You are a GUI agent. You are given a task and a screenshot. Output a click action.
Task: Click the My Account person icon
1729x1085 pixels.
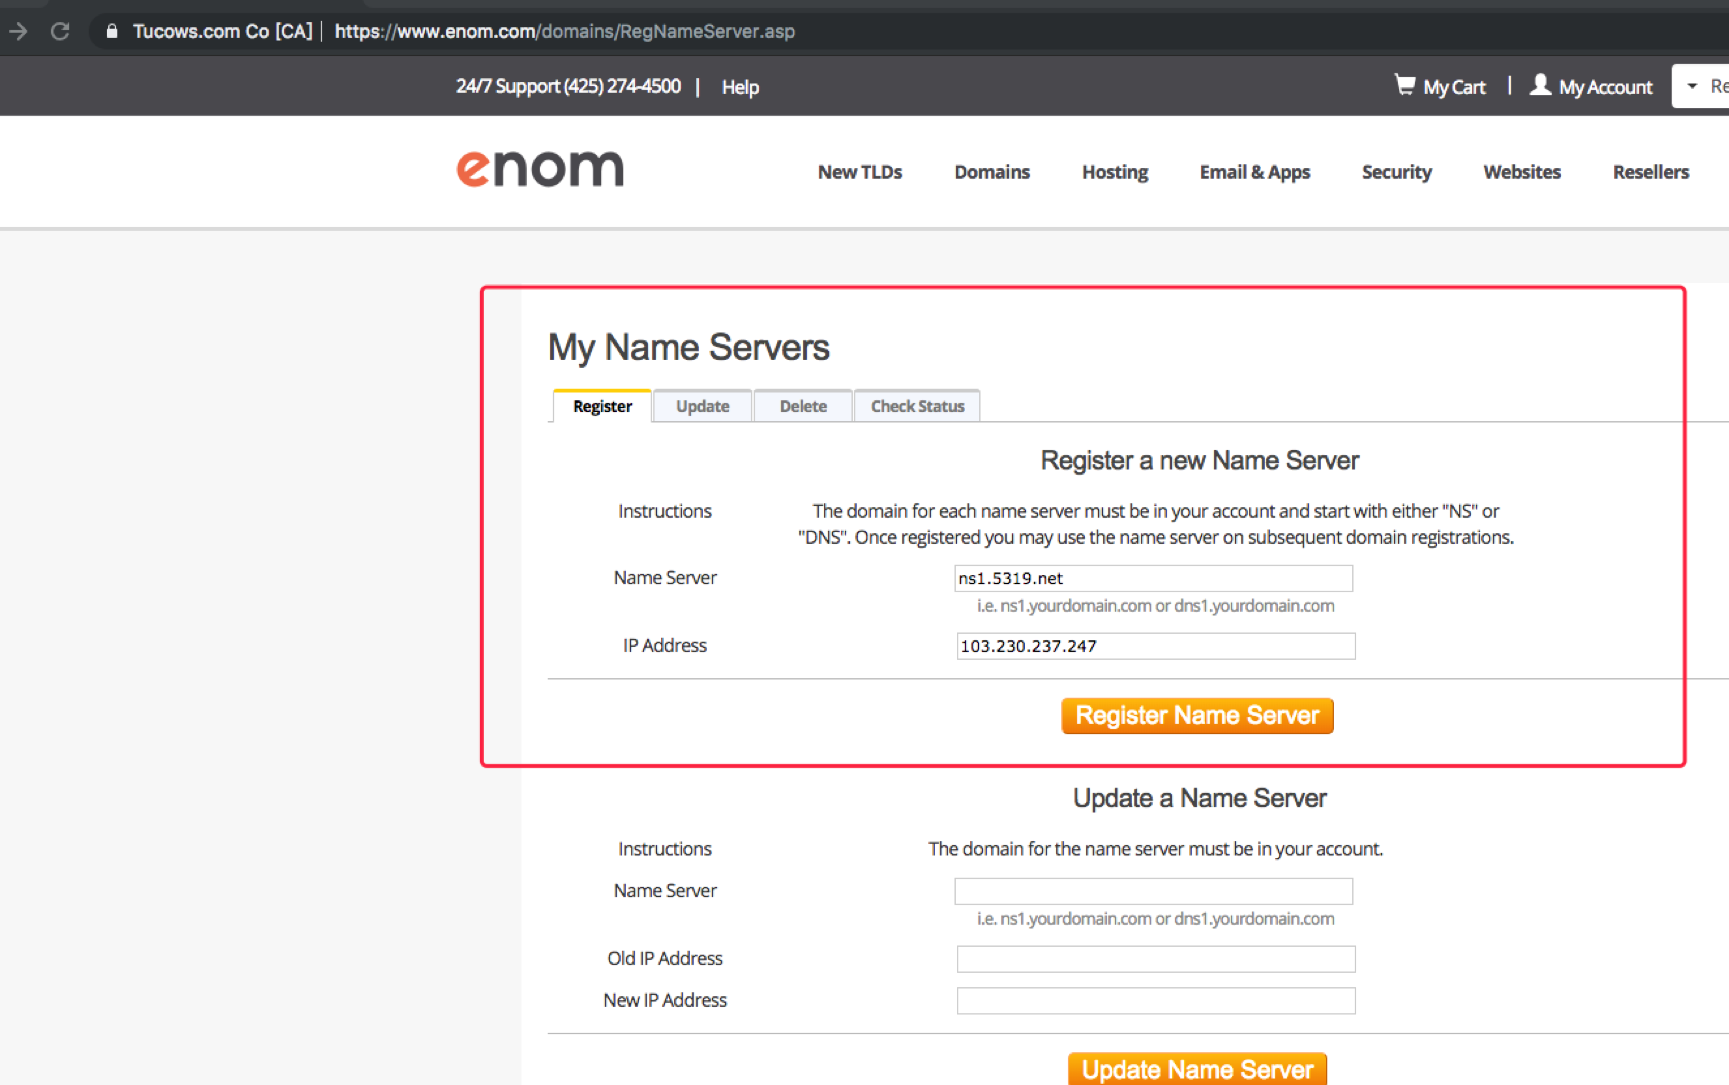1540,85
